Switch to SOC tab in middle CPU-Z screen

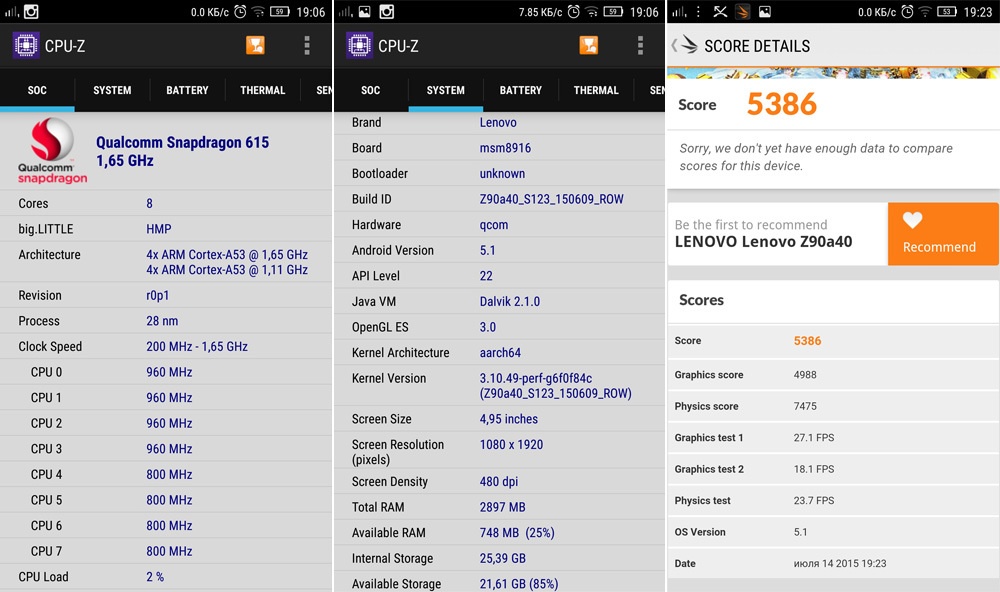click(x=371, y=90)
